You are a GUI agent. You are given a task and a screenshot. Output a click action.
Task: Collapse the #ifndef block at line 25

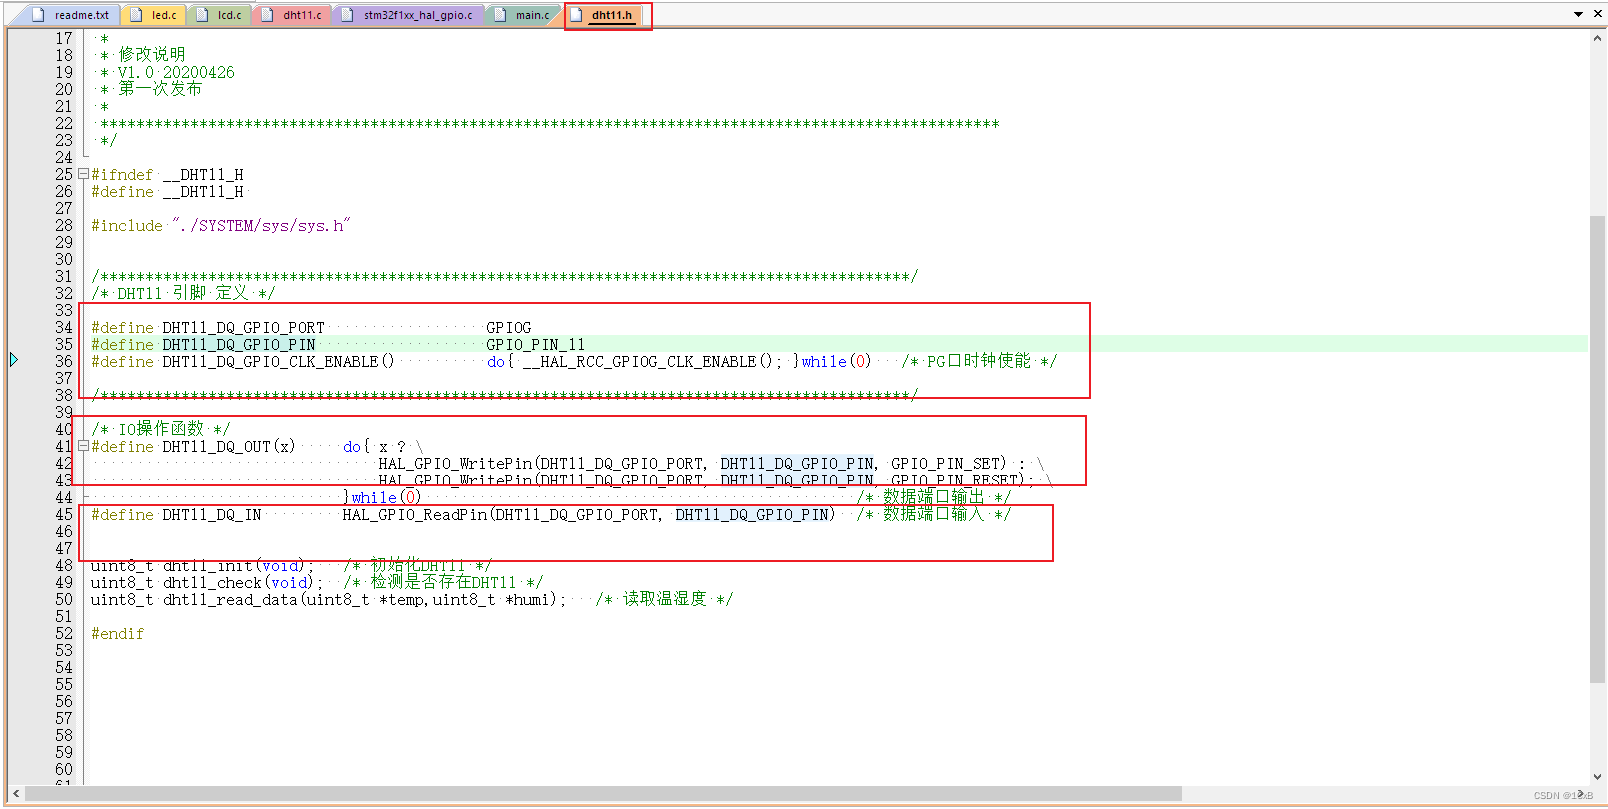pos(83,174)
